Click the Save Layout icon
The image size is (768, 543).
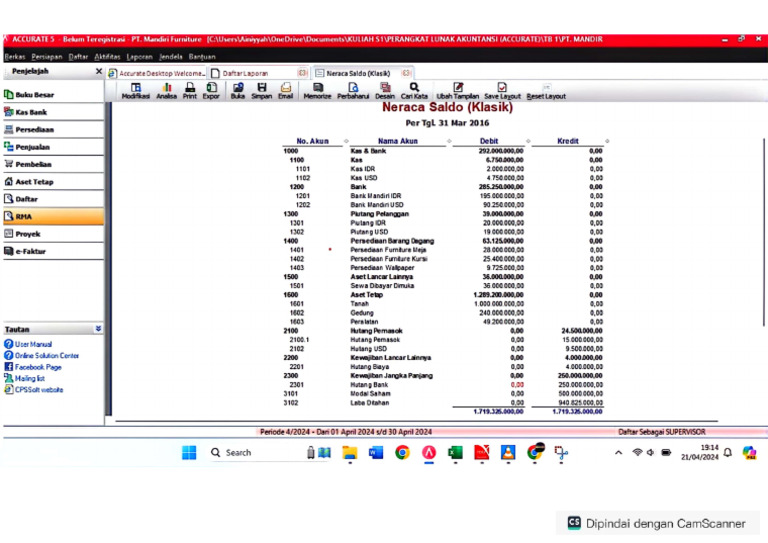503,91
